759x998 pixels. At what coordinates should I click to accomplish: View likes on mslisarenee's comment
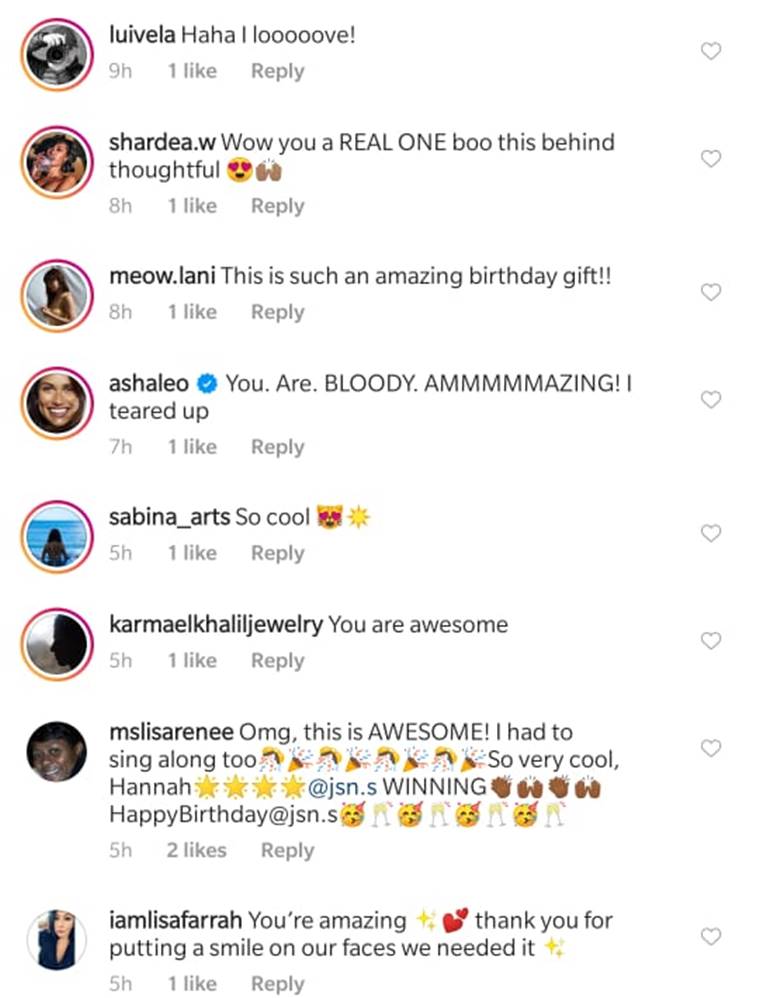[197, 850]
